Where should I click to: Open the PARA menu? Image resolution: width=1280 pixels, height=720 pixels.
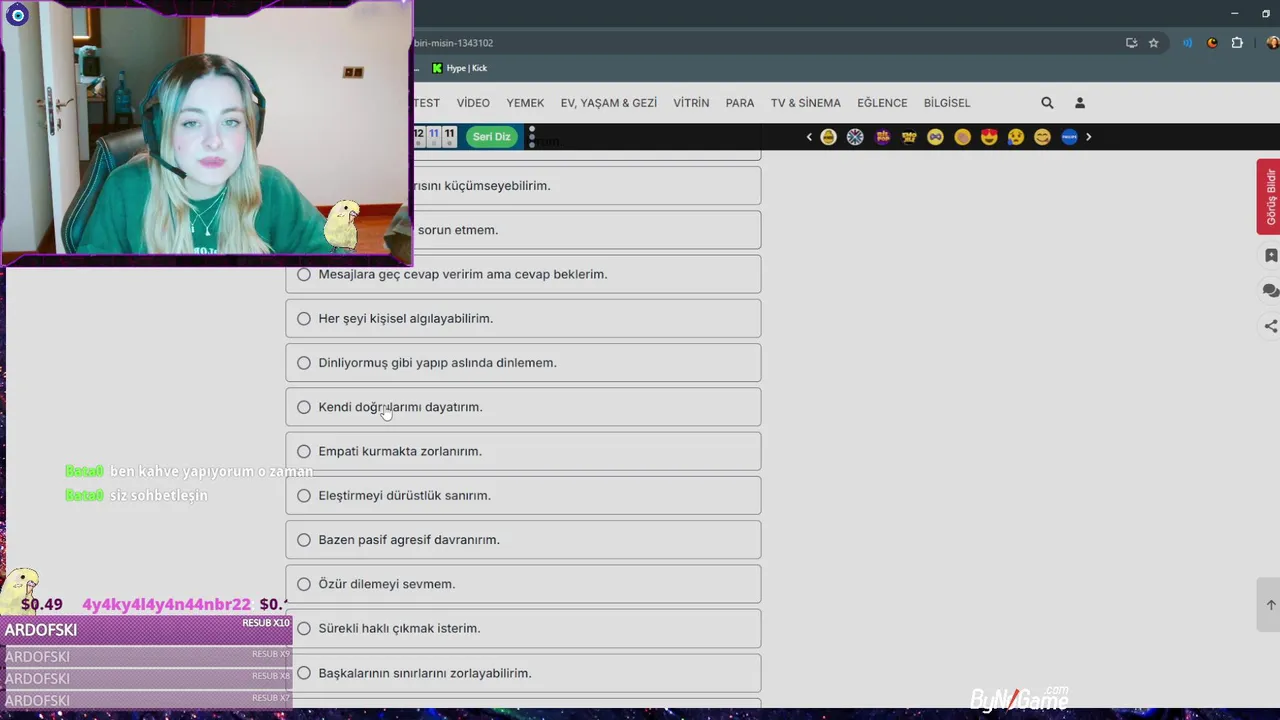740,103
